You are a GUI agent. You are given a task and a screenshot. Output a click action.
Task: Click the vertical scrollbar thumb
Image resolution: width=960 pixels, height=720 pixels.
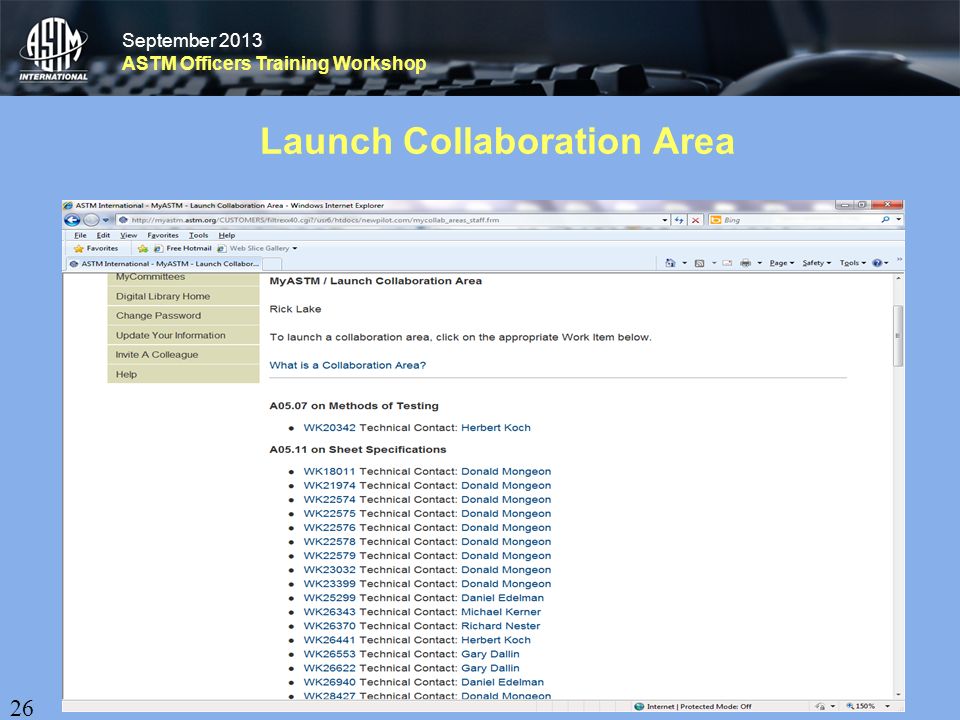coord(898,336)
